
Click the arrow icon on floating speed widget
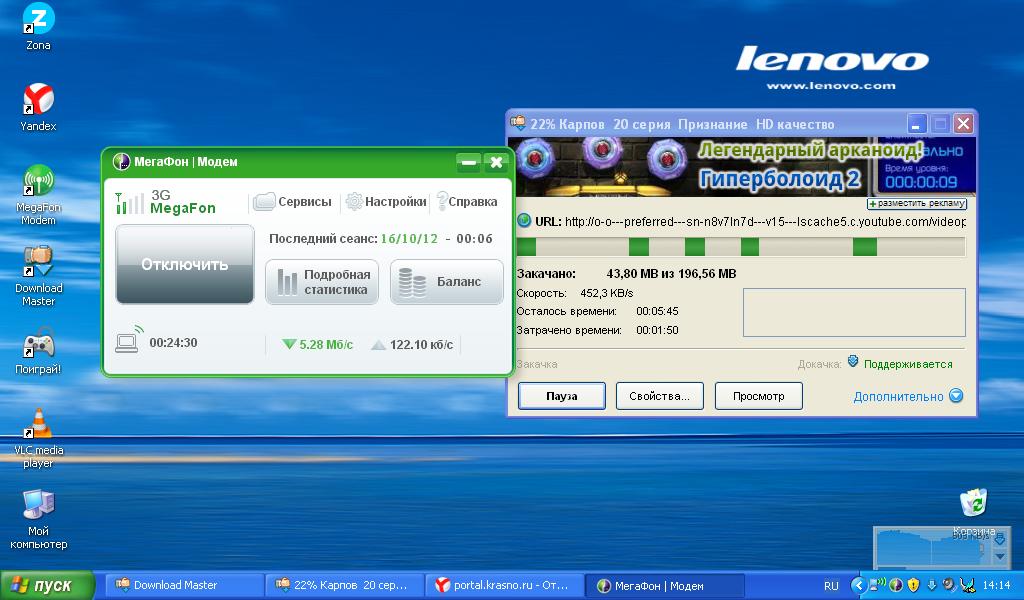coord(999,539)
